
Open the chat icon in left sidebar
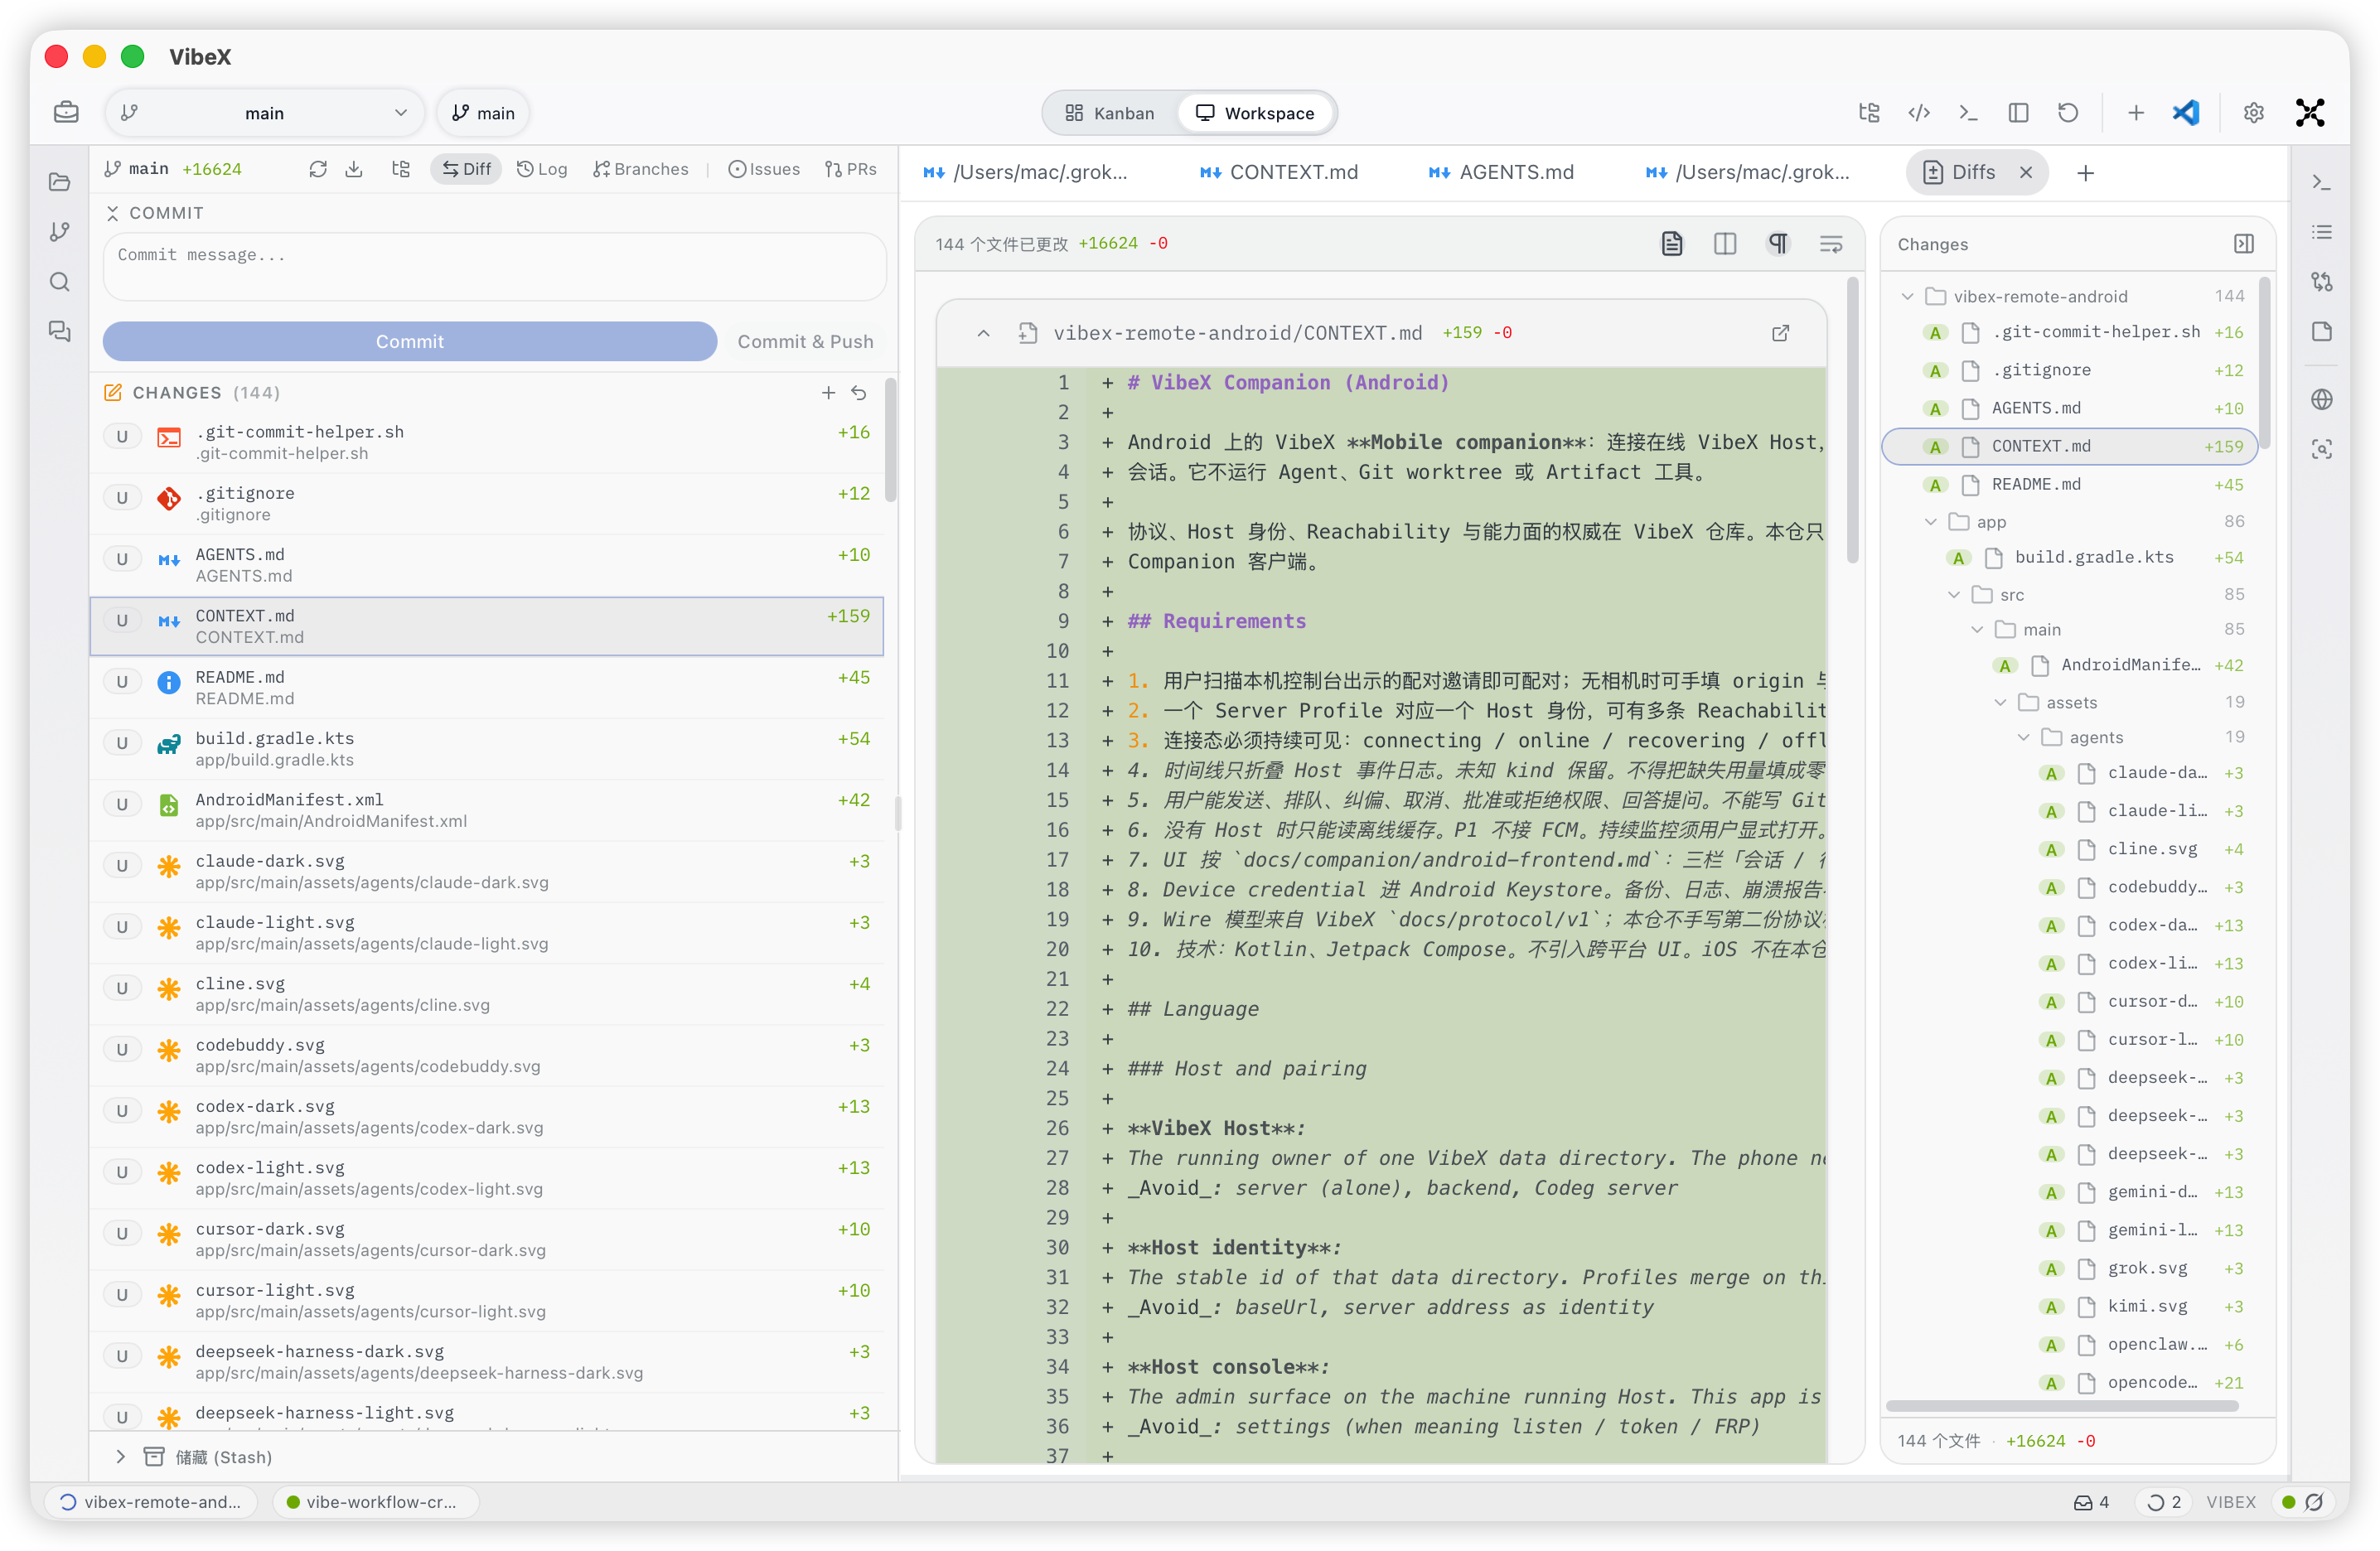[x=60, y=332]
